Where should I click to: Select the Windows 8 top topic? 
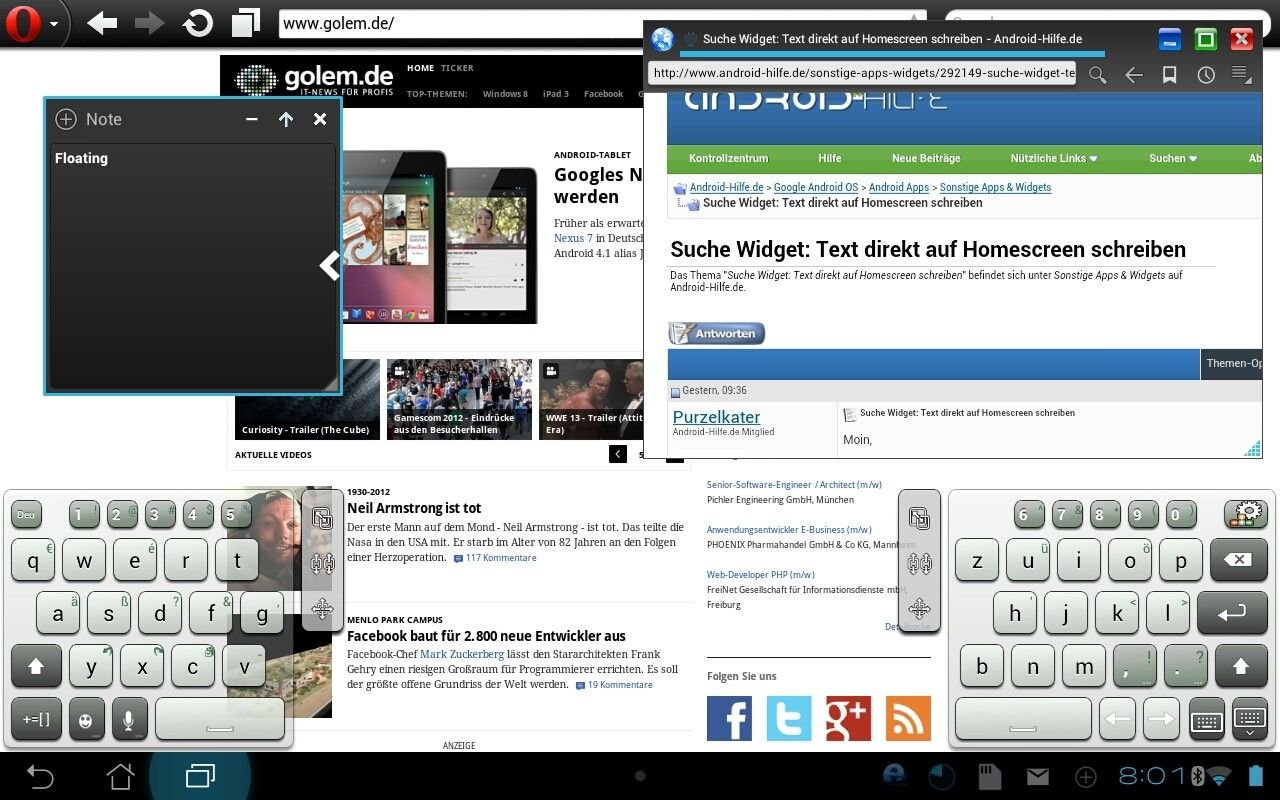click(505, 94)
